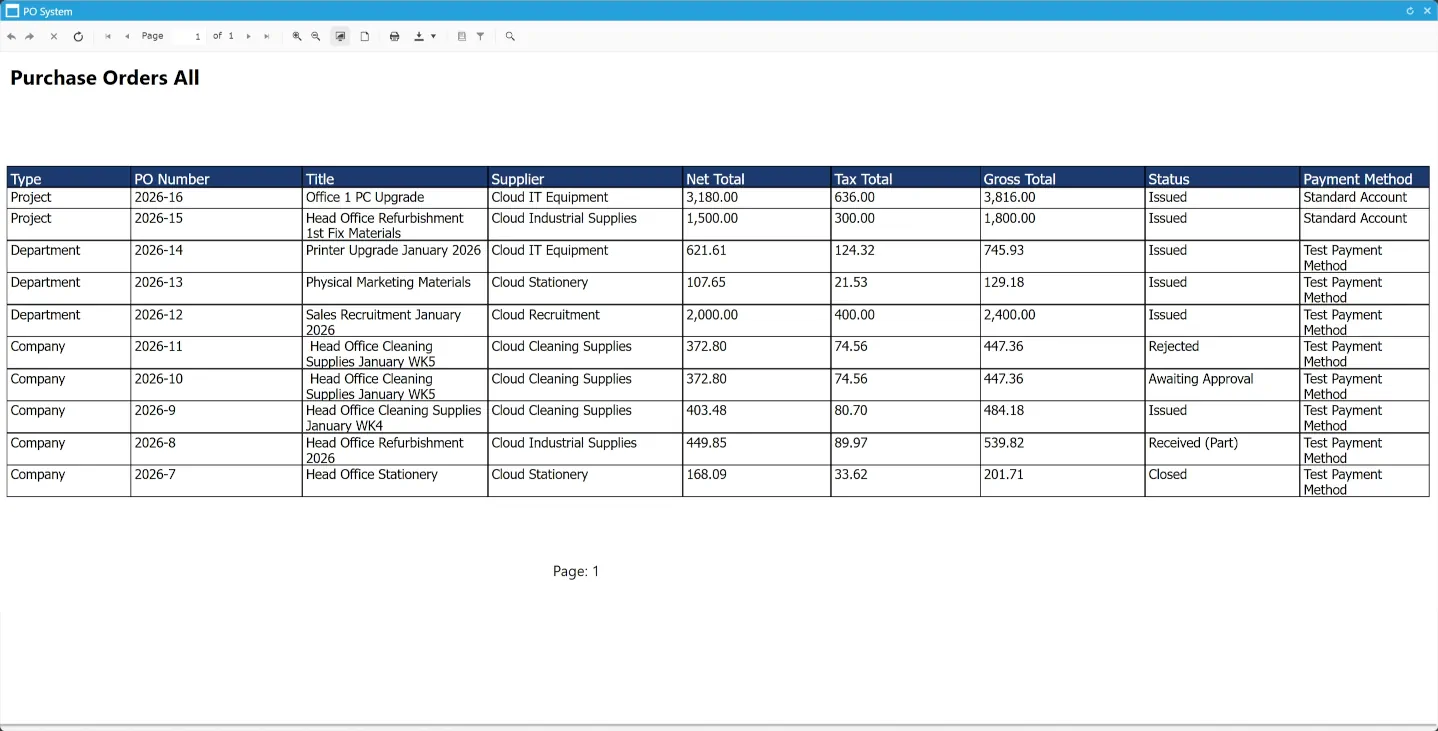Click the Status column header
The height and width of the screenshot is (731, 1438).
coord(1222,178)
